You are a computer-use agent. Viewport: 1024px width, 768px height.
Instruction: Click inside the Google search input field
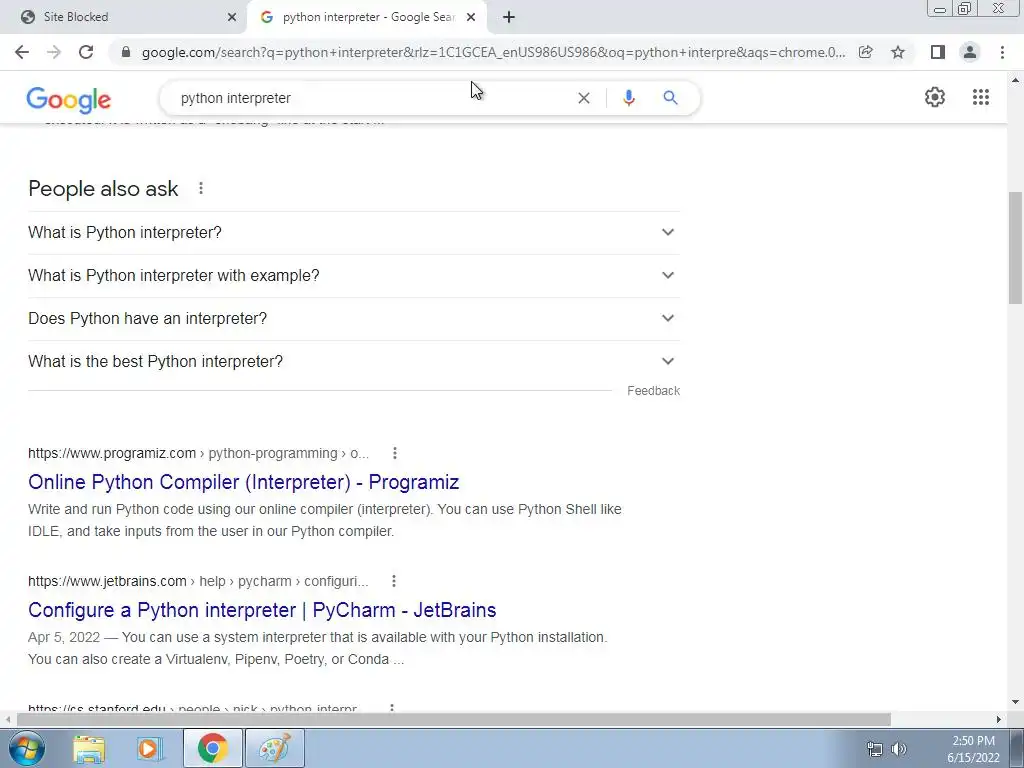[x=372, y=98]
